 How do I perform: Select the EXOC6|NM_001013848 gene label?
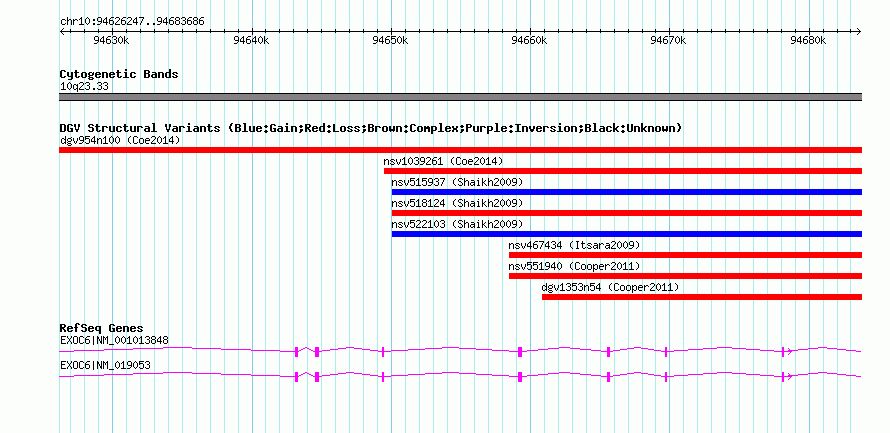pyautogui.click(x=114, y=340)
